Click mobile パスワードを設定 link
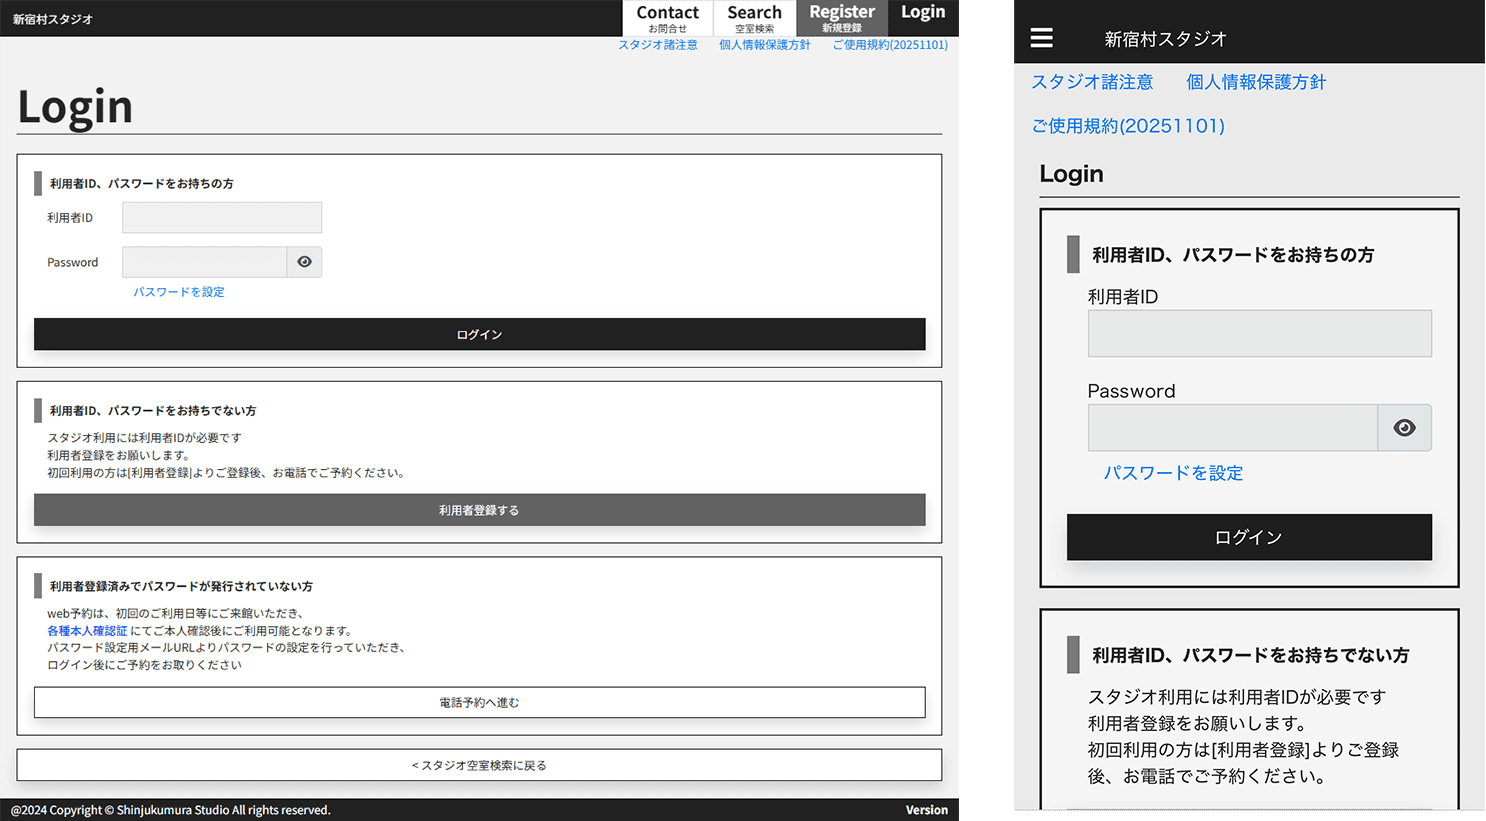Image resolution: width=1486 pixels, height=821 pixels. point(1173,473)
